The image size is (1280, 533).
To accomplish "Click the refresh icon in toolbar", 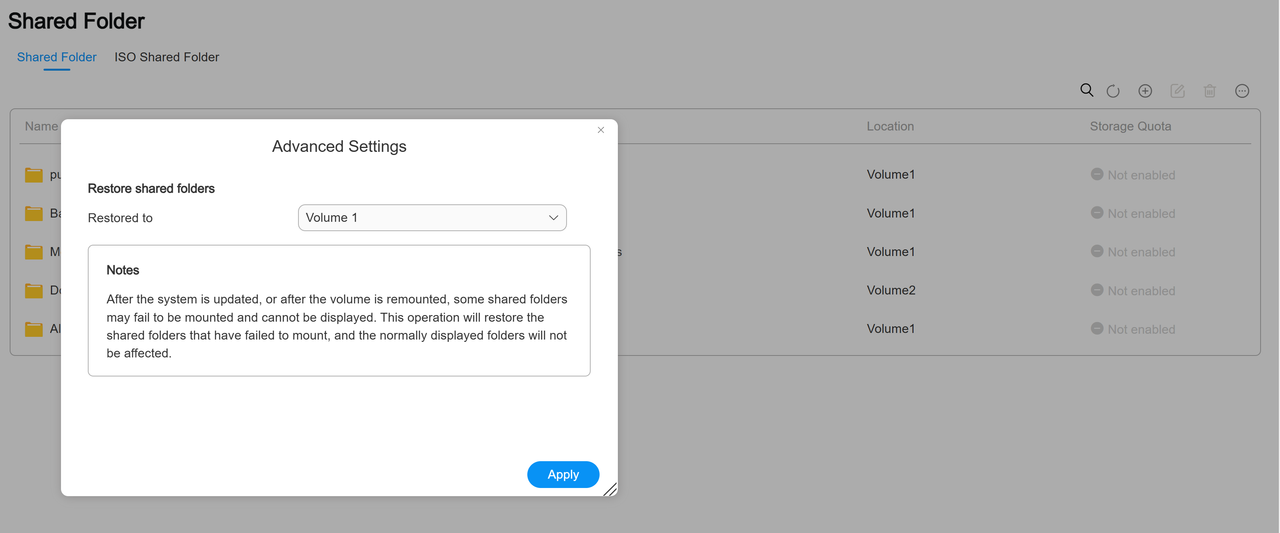I will [1113, 91].
